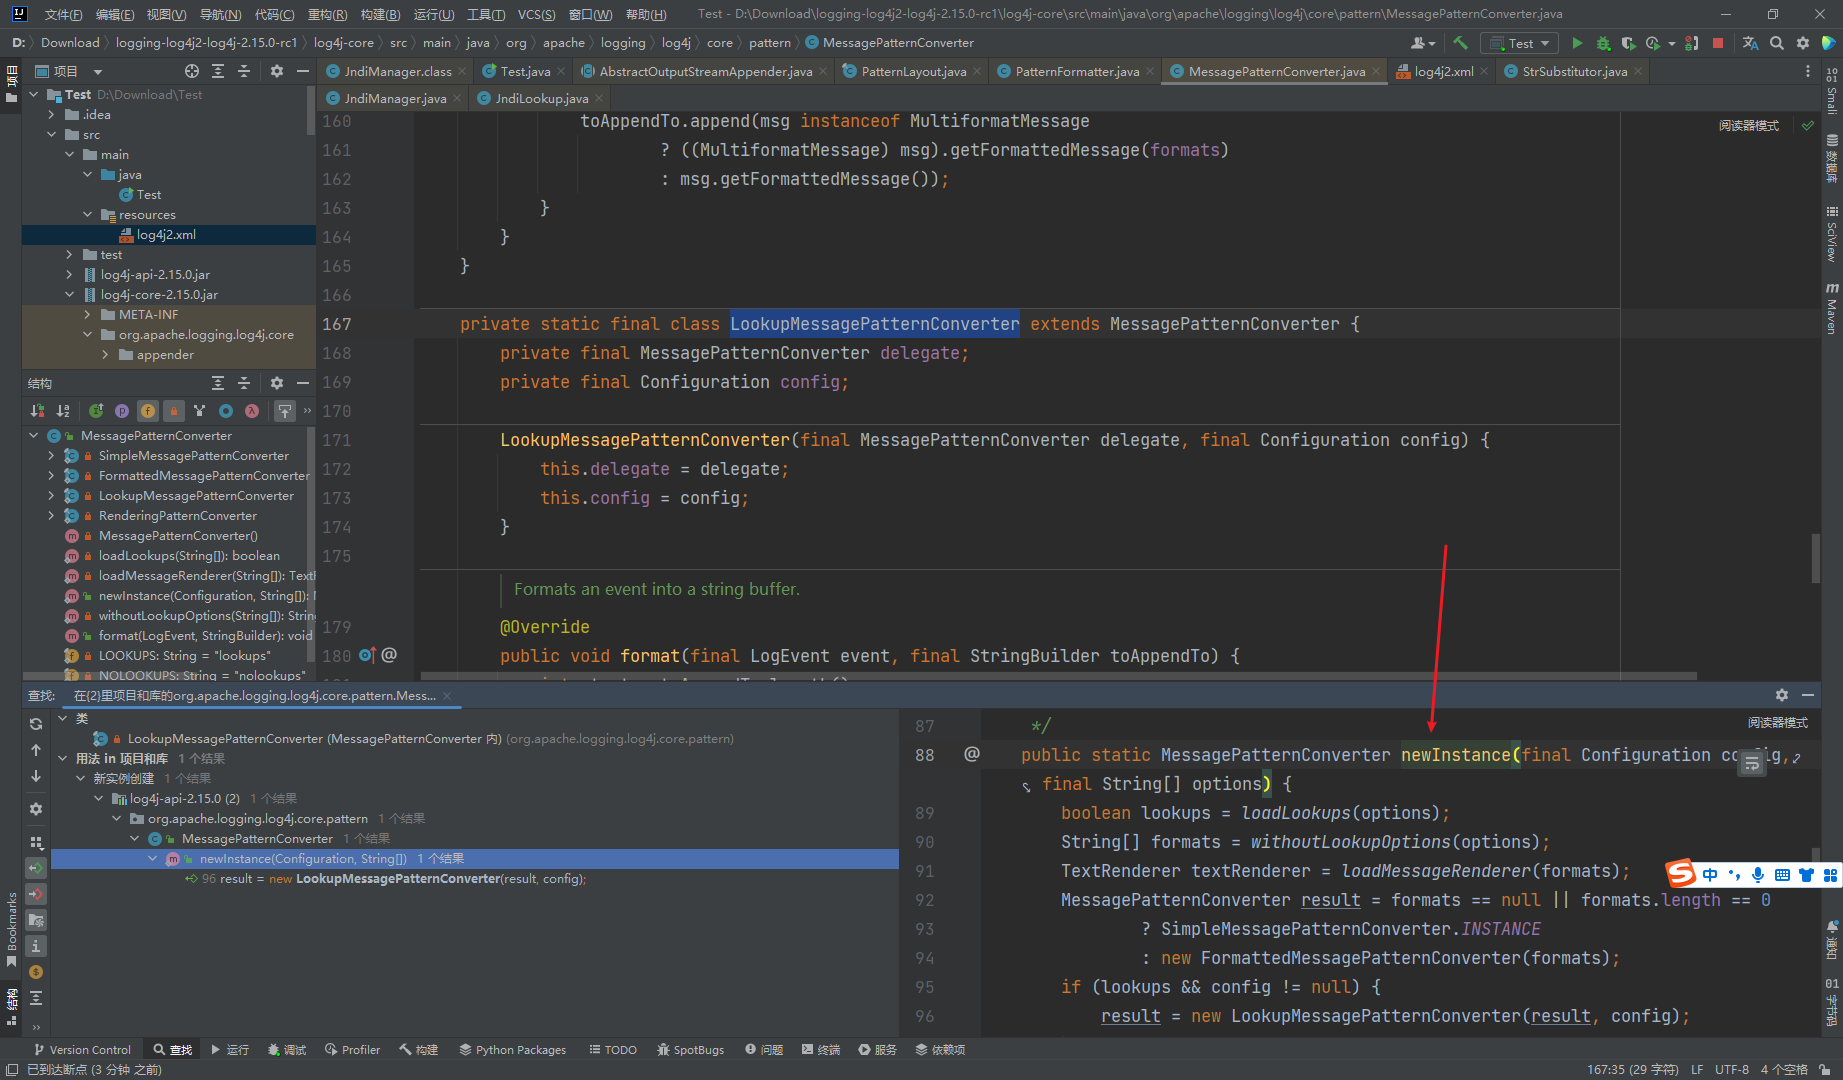Click 阅读器模式 in upper editor
1843x1080 pixels.
[x=1748, y=125]
